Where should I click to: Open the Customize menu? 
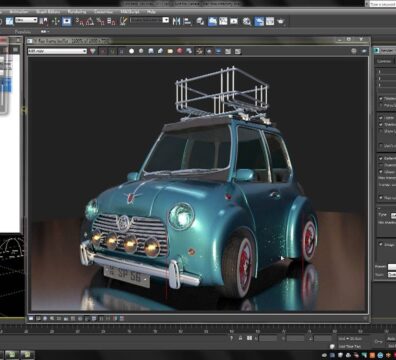(103, 11)
